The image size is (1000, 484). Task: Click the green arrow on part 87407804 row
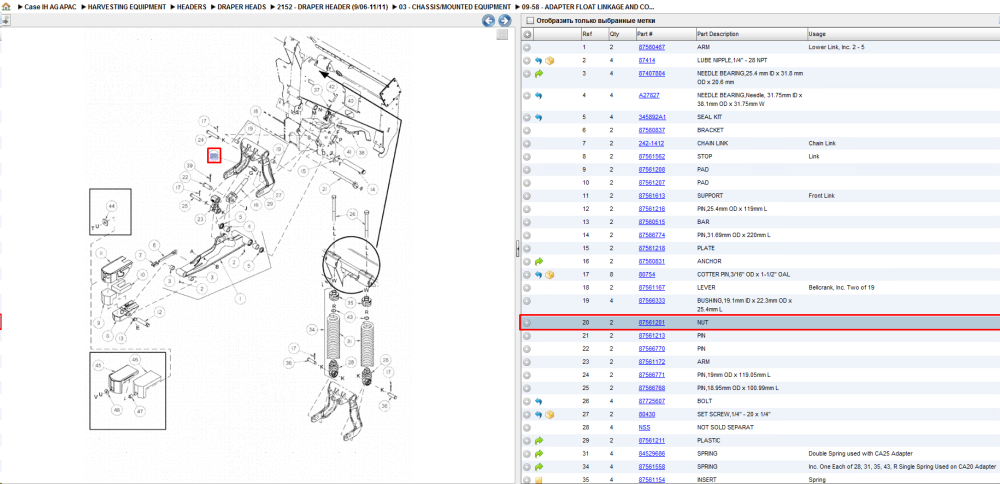[x=538, y=74]
